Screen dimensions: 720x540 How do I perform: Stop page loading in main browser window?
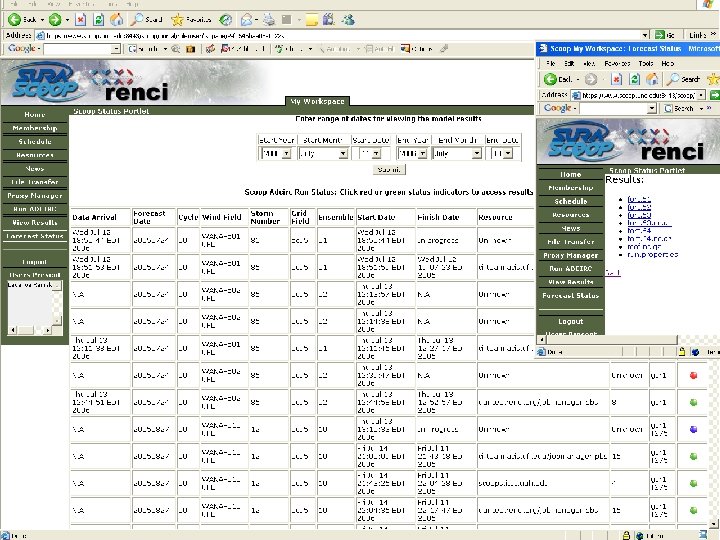[x=81, y=19]
